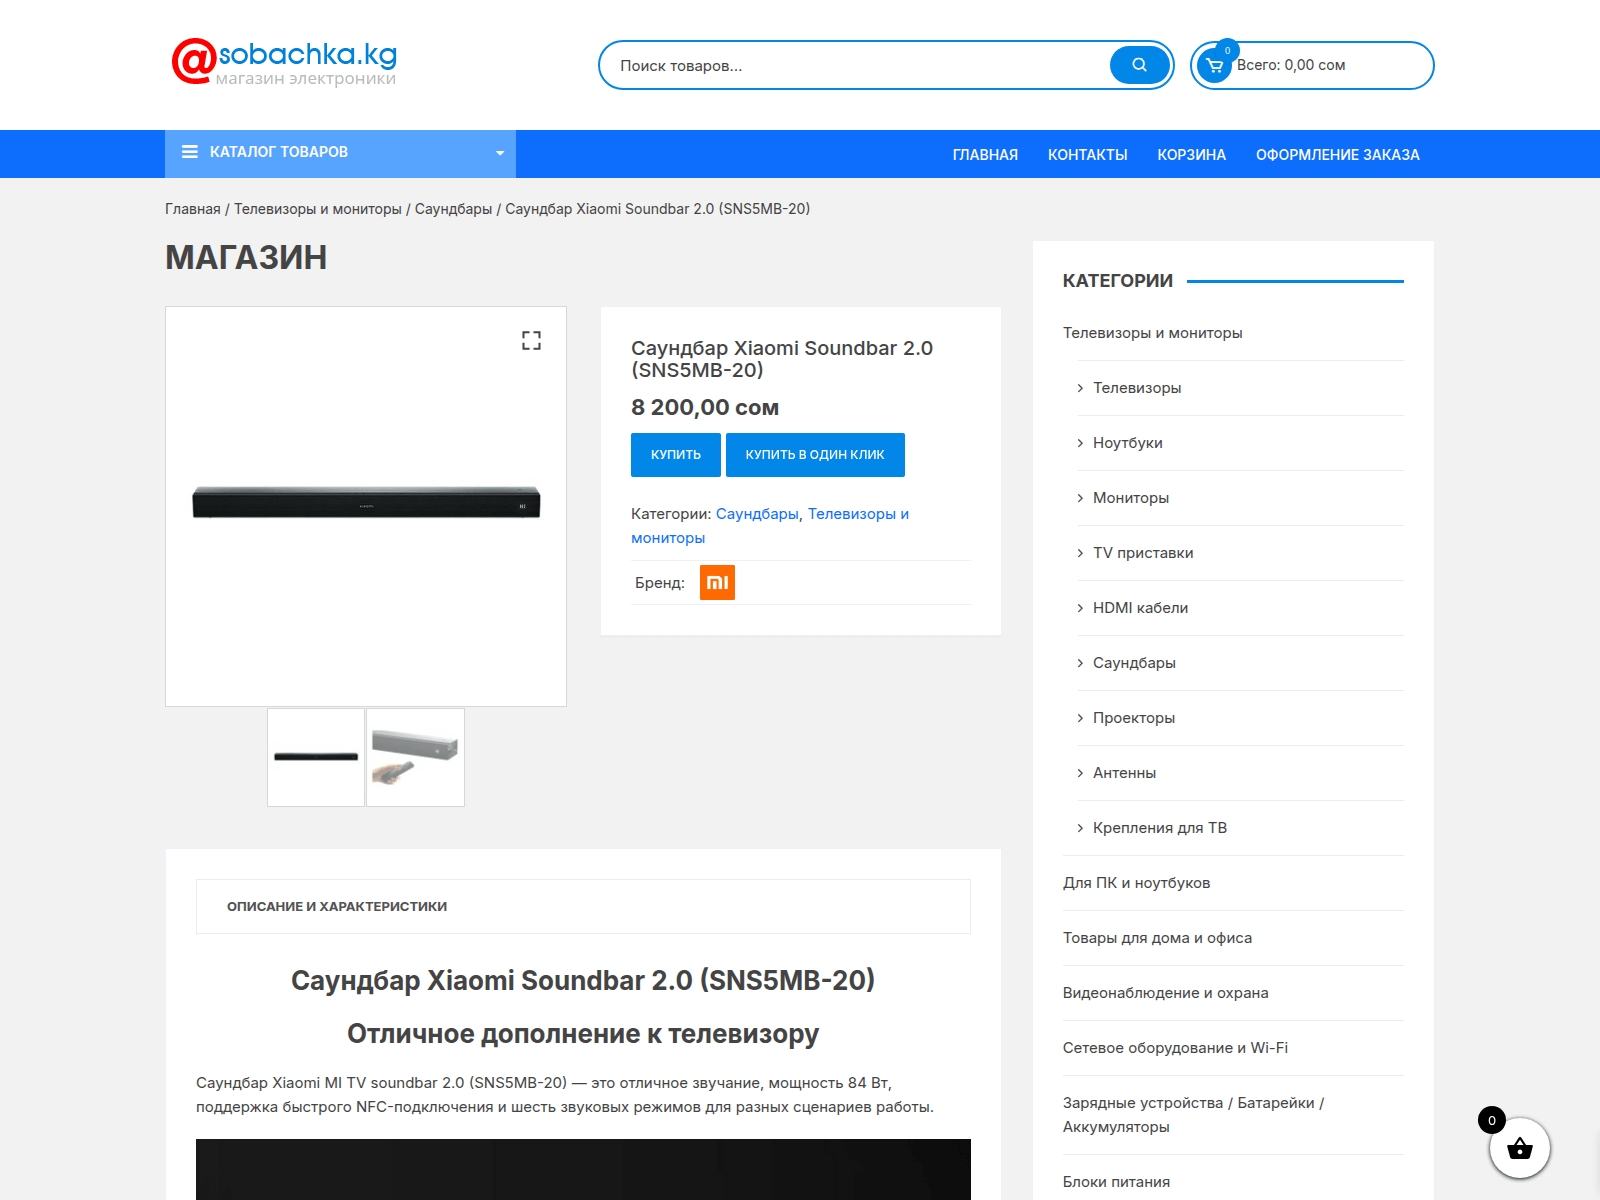Expand the Каталог товаров dropdown arrow
The width and height of the screenshot is (1600, 1200).
pos(500,153)
